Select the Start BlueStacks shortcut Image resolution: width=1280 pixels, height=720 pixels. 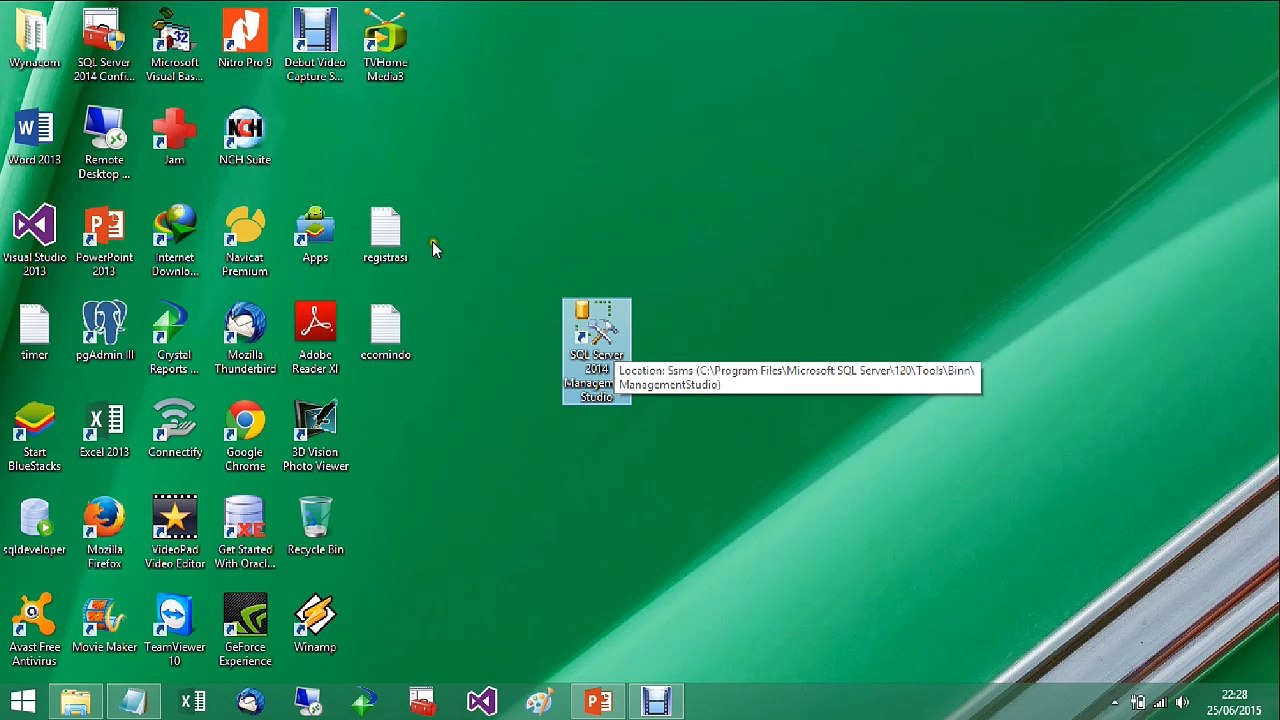tap(34, 435)
